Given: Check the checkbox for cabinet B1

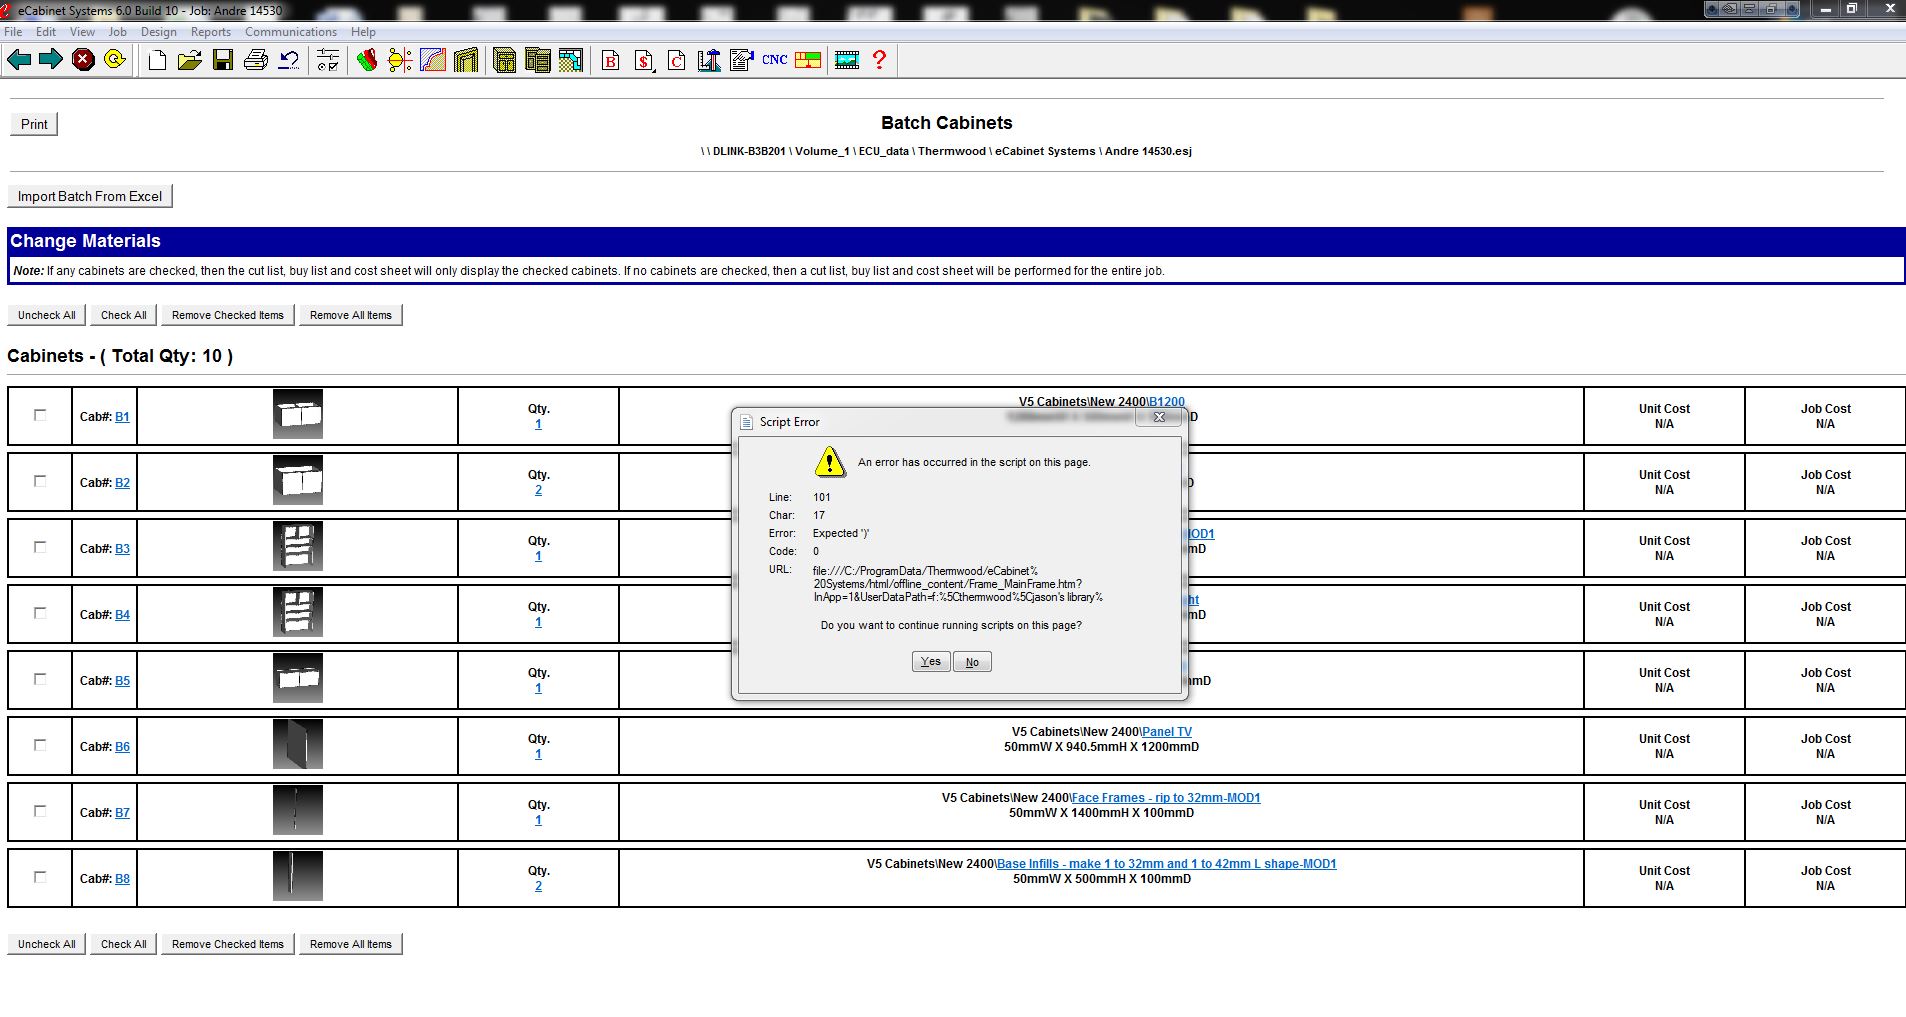Looking at the screenshot, I should point(40,415).
